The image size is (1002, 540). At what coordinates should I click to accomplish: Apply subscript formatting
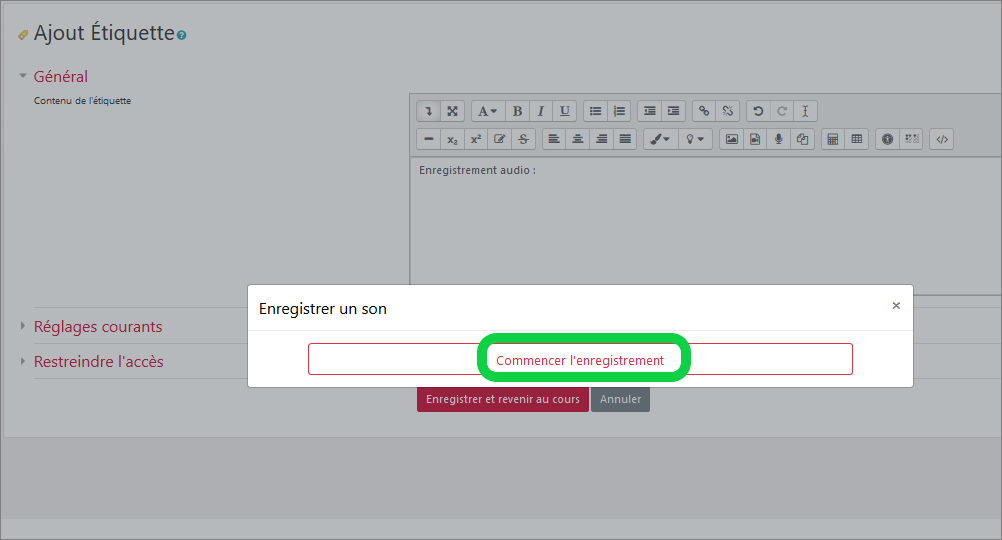(x=452, y=139)
